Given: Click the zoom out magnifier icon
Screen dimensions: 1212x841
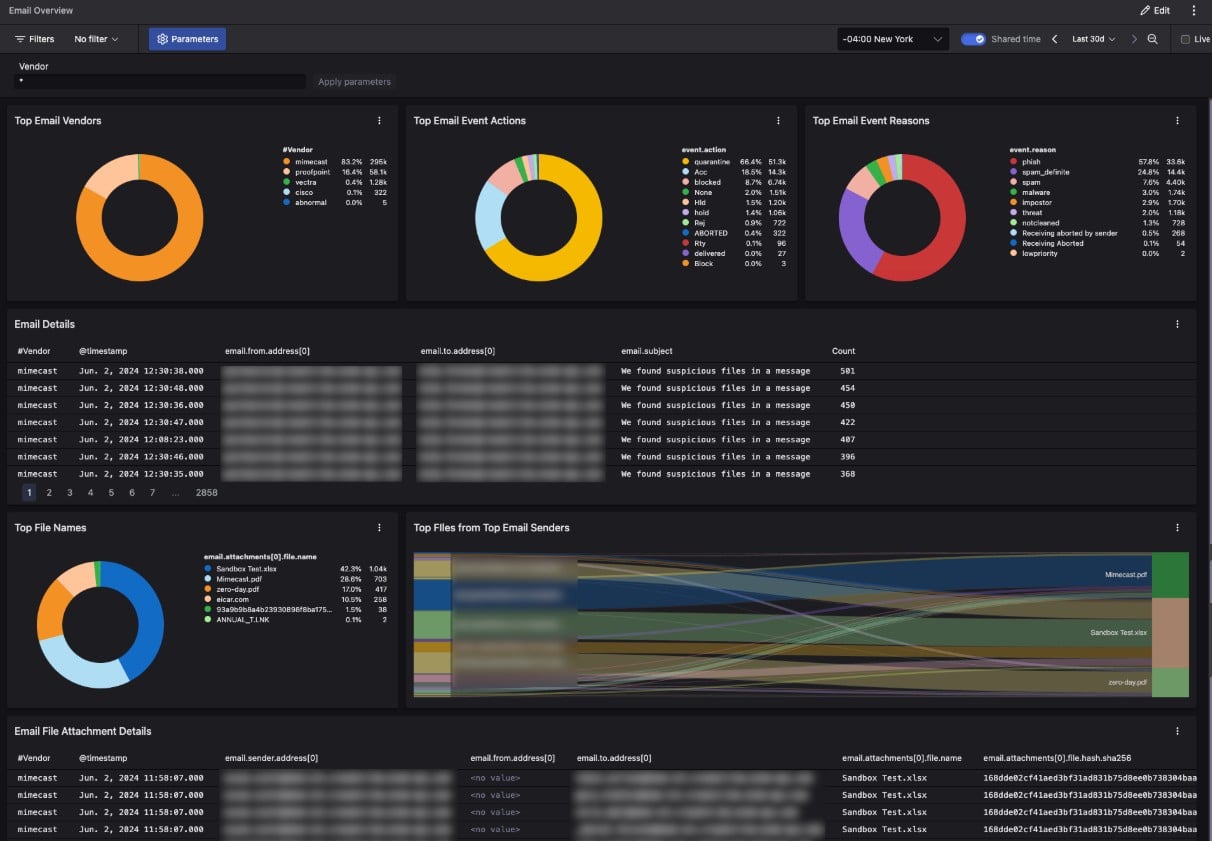Looking at the screenshot, I should pos(1153,39).
